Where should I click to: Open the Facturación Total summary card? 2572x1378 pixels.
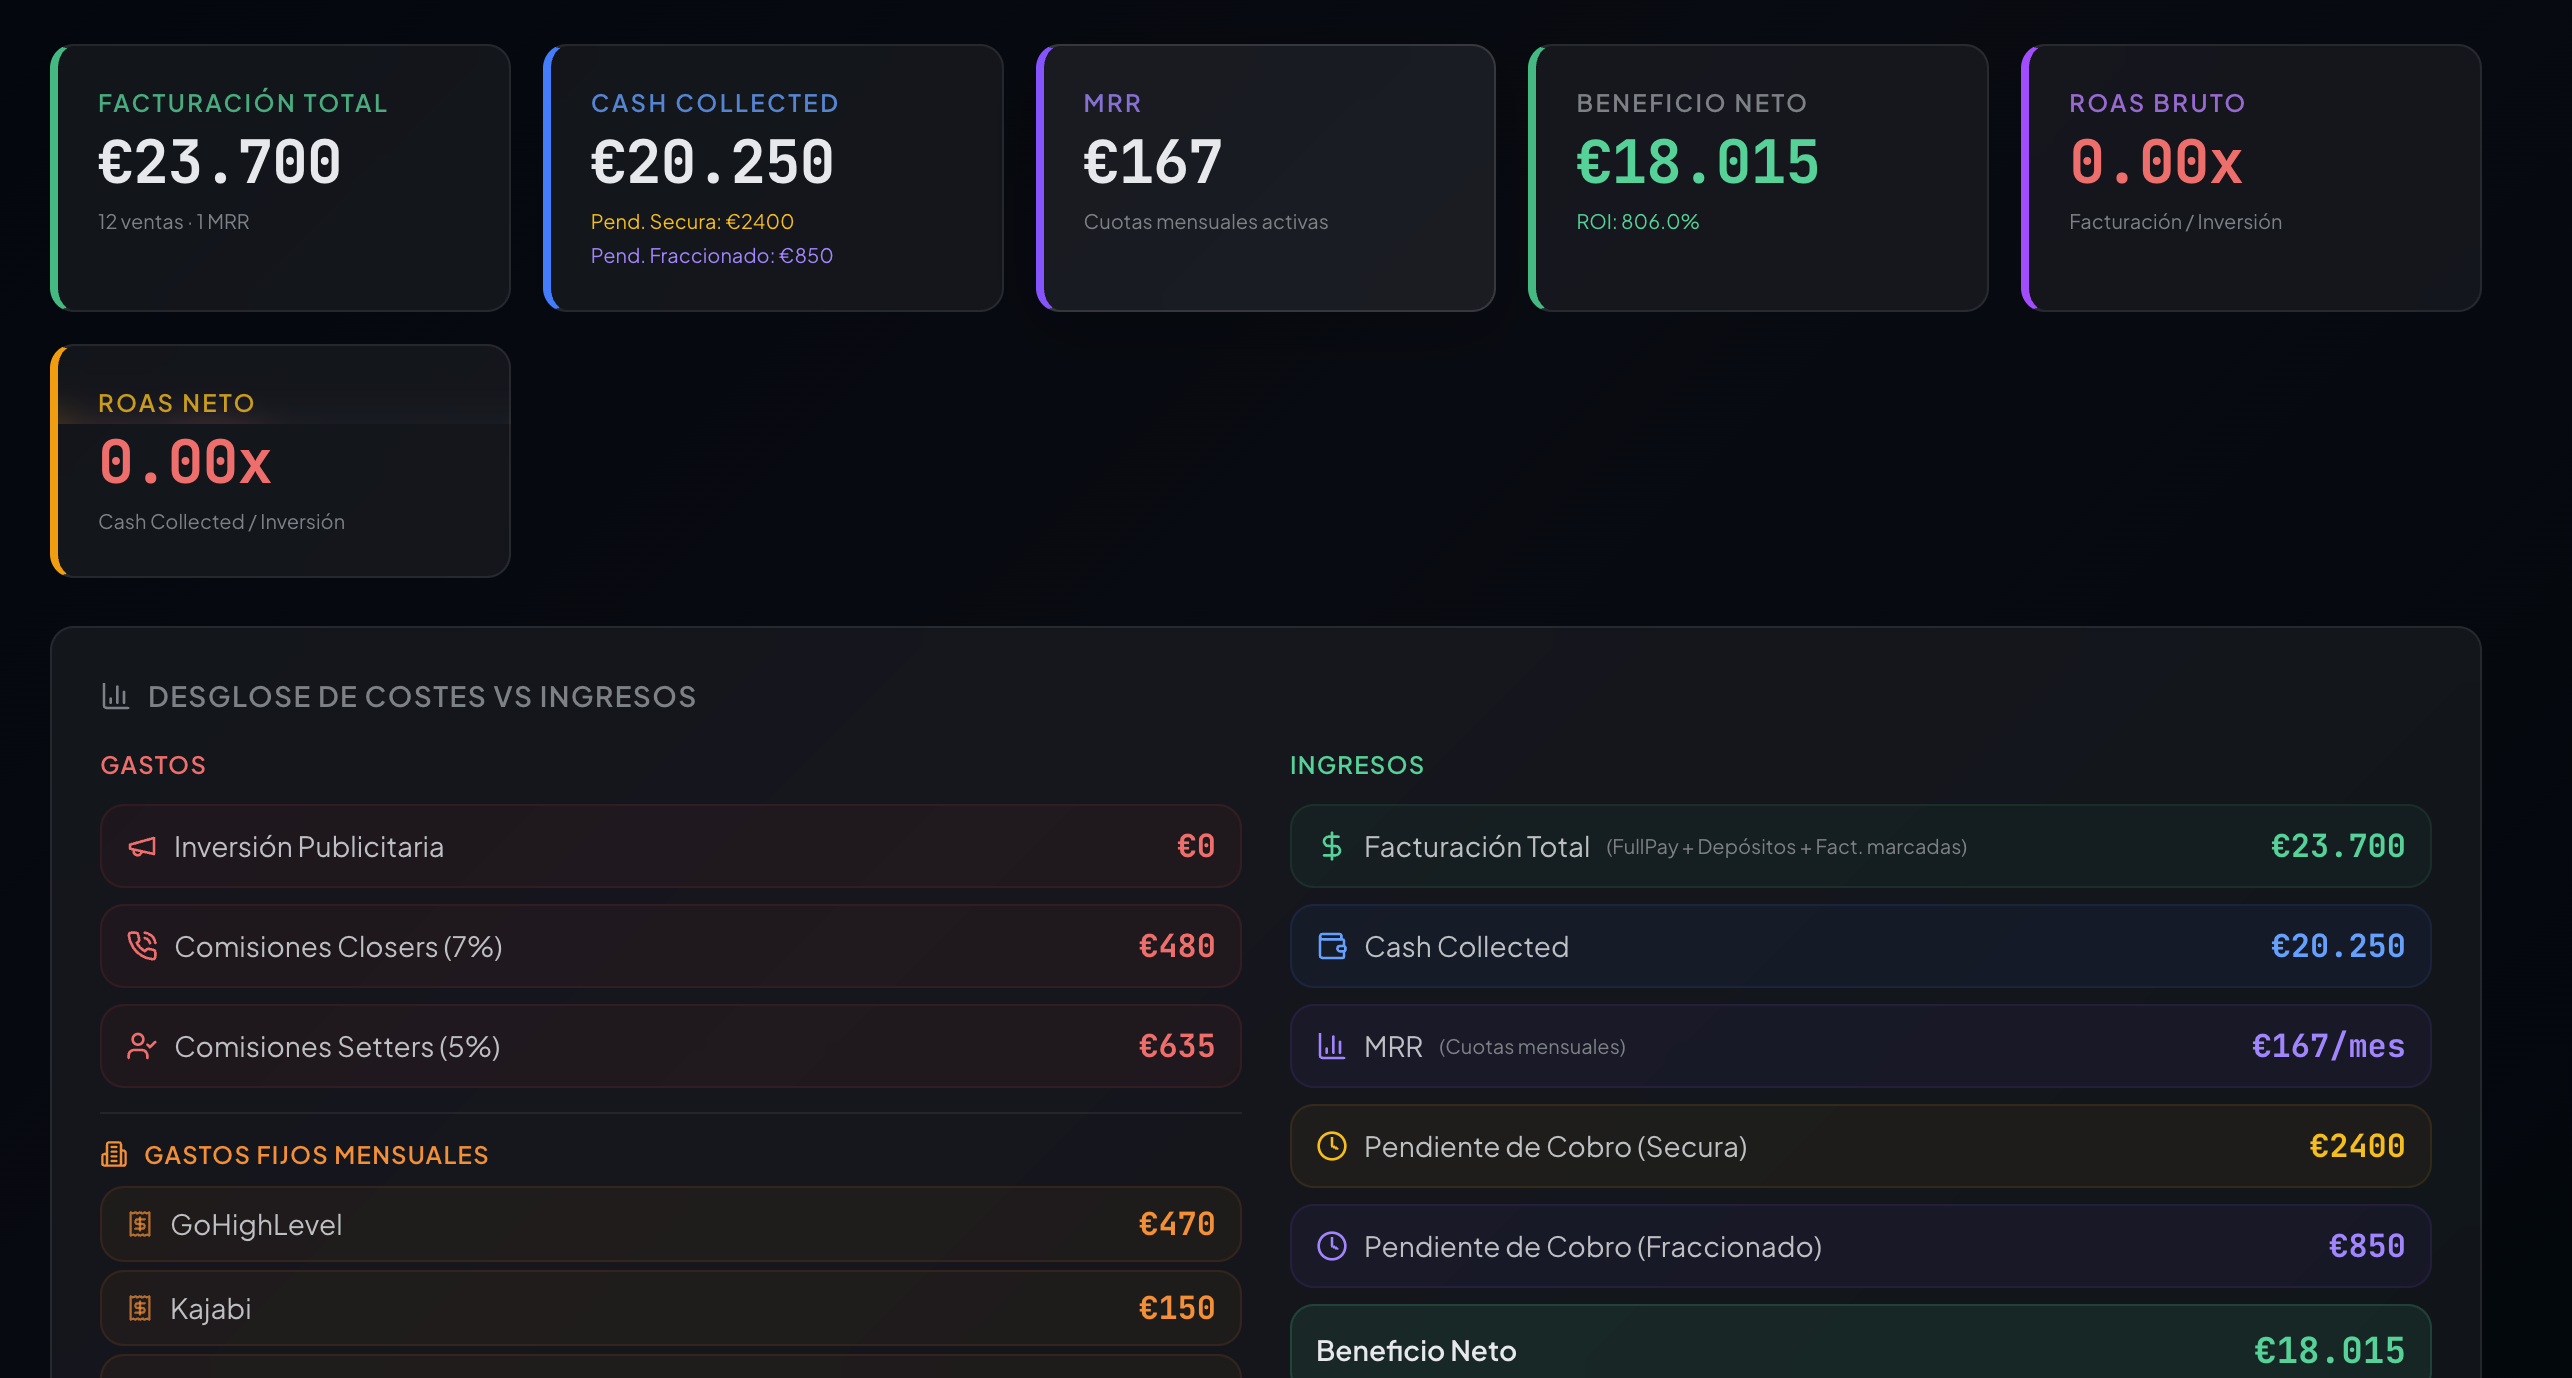(x=280, y=178)
